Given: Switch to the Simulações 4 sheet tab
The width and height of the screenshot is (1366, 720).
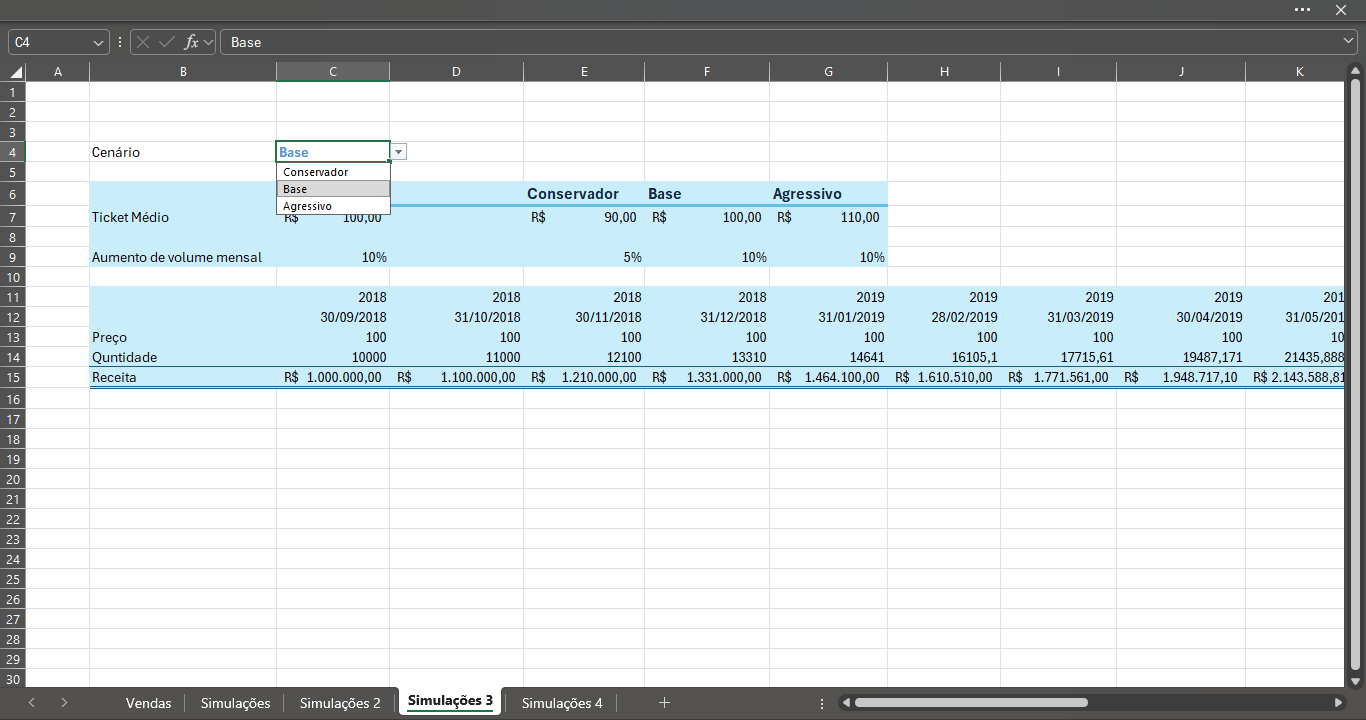Looking at the screenshot, I should click(562, 703).
